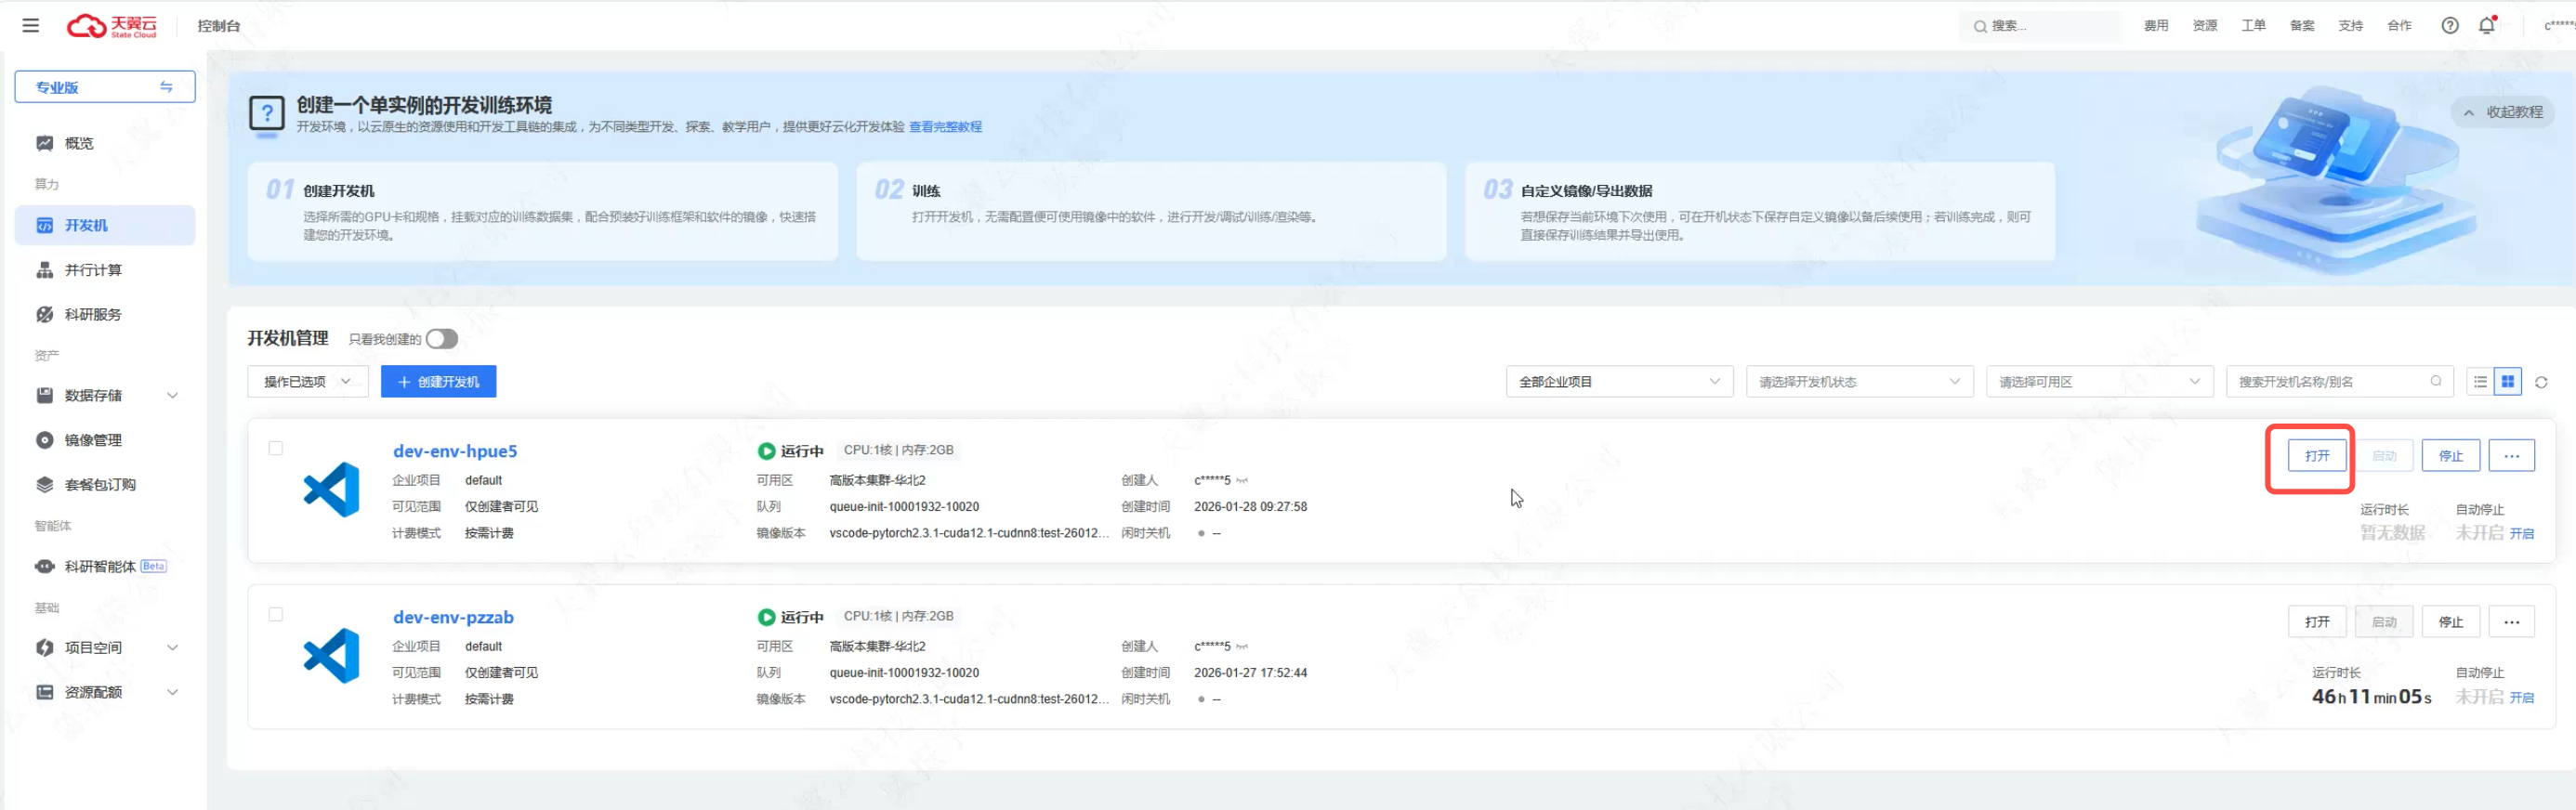Click the more options button for dev-env-pzzab
Screen dimensions: 2576x810
tap(2511, 622)
